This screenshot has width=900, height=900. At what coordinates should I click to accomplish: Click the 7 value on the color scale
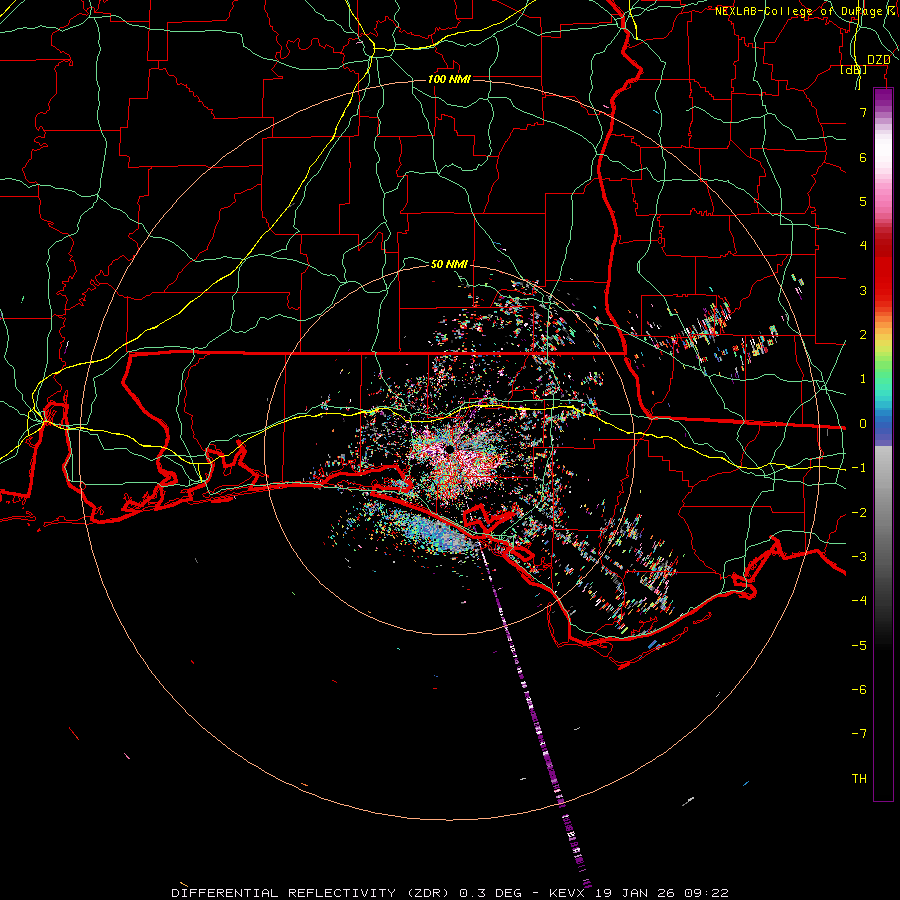pos(863,113)
